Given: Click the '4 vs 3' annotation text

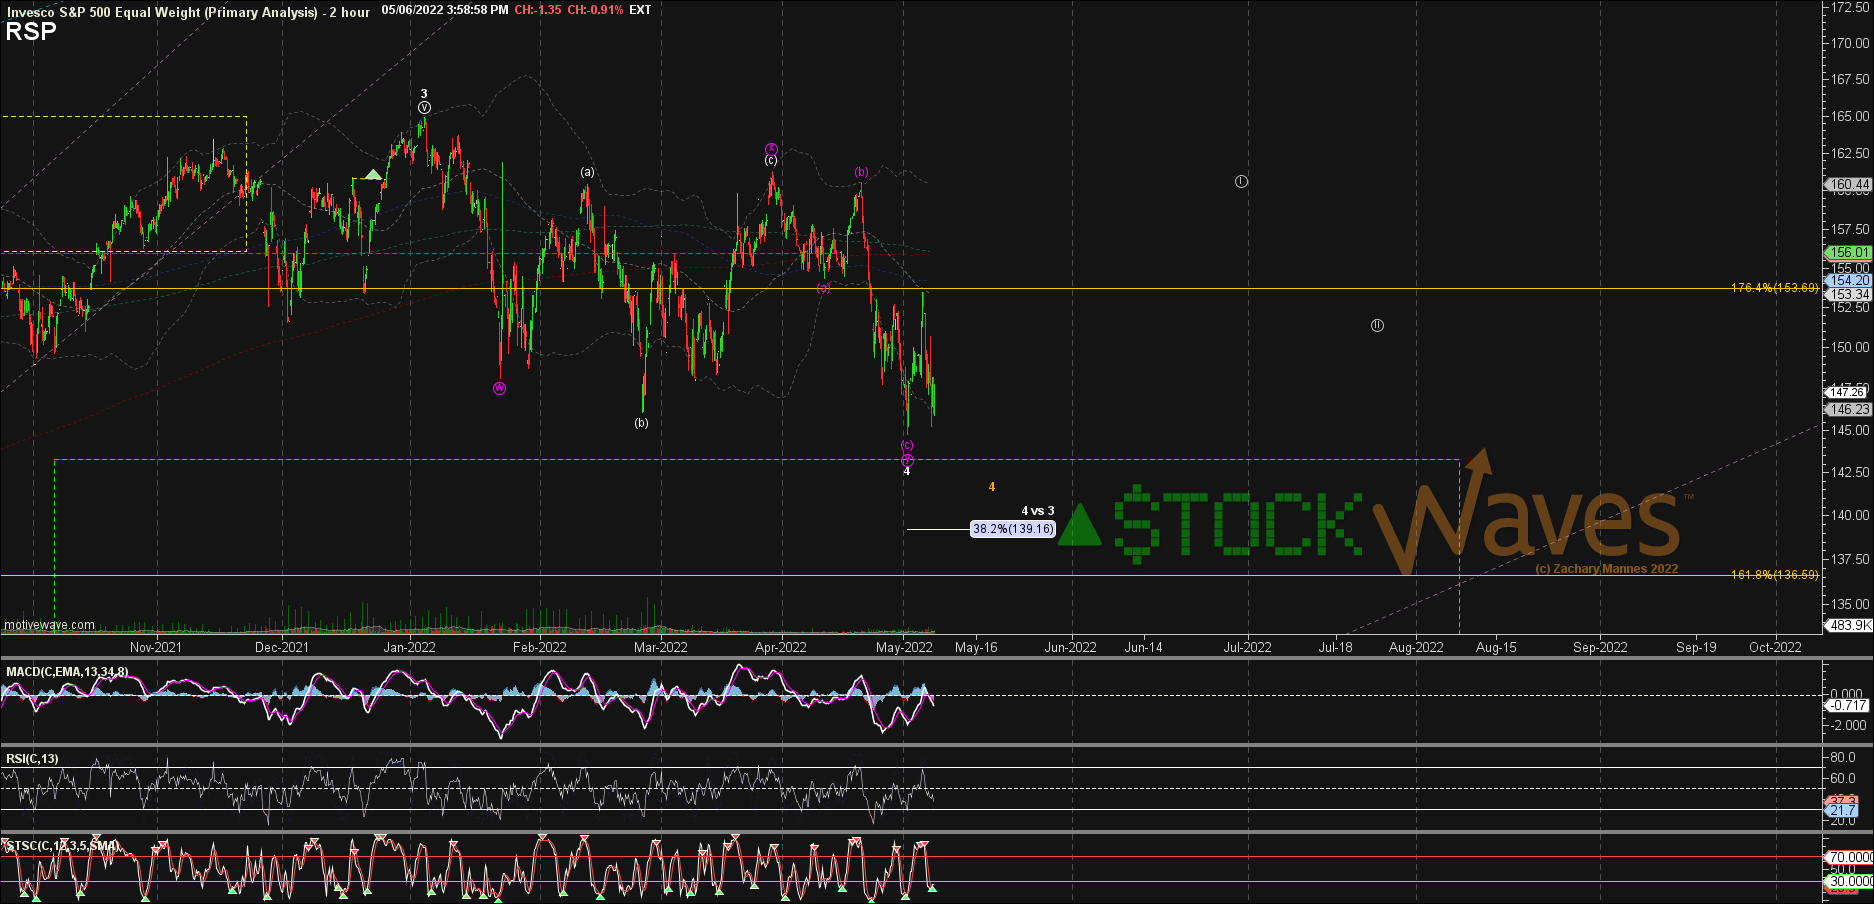Looking at the screenshot, I should pyautogui.click(x=1038, y=511).
